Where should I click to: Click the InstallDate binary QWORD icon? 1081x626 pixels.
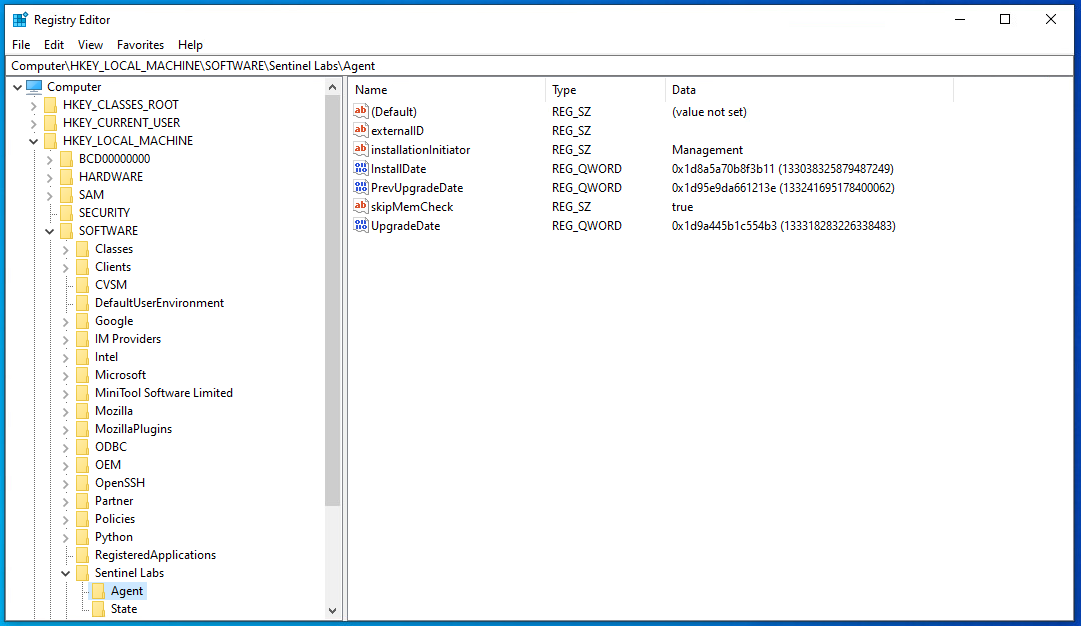point(361,168)
